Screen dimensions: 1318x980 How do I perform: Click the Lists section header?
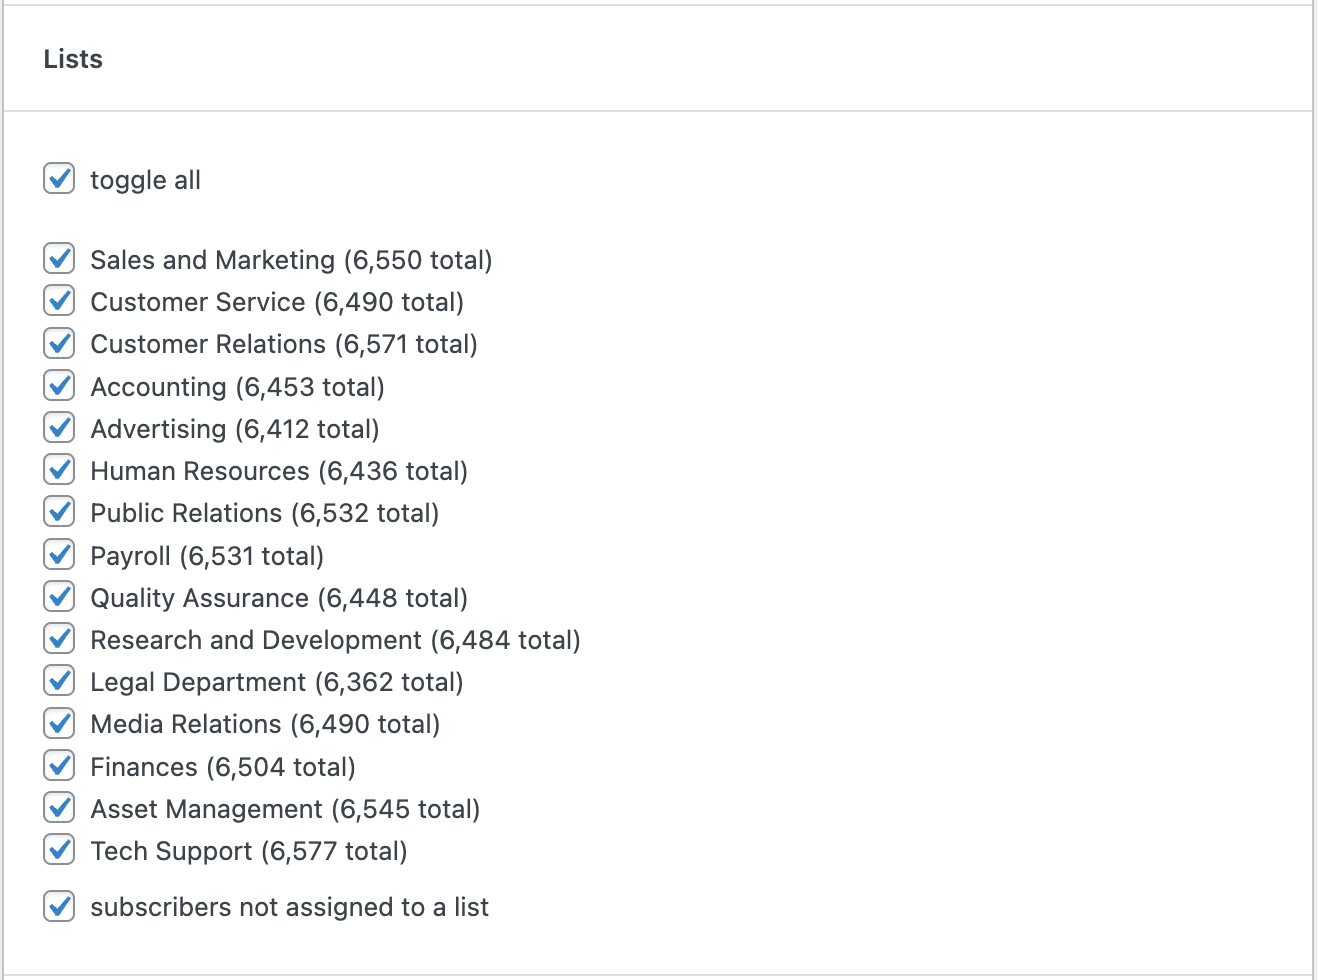[72, 59]
